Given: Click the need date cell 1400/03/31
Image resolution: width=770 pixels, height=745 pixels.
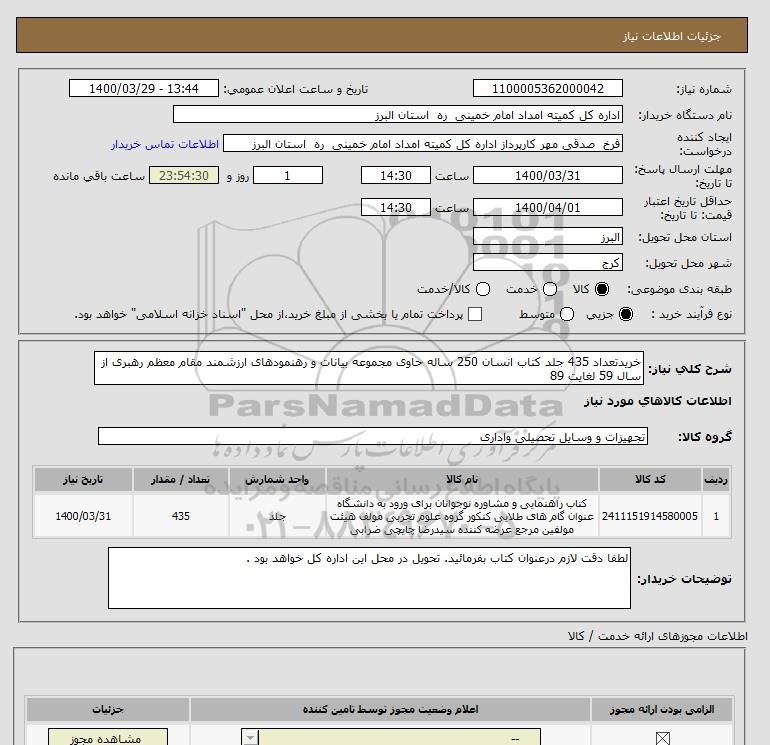Looking at the screenshot, I should tap(83, 516).
